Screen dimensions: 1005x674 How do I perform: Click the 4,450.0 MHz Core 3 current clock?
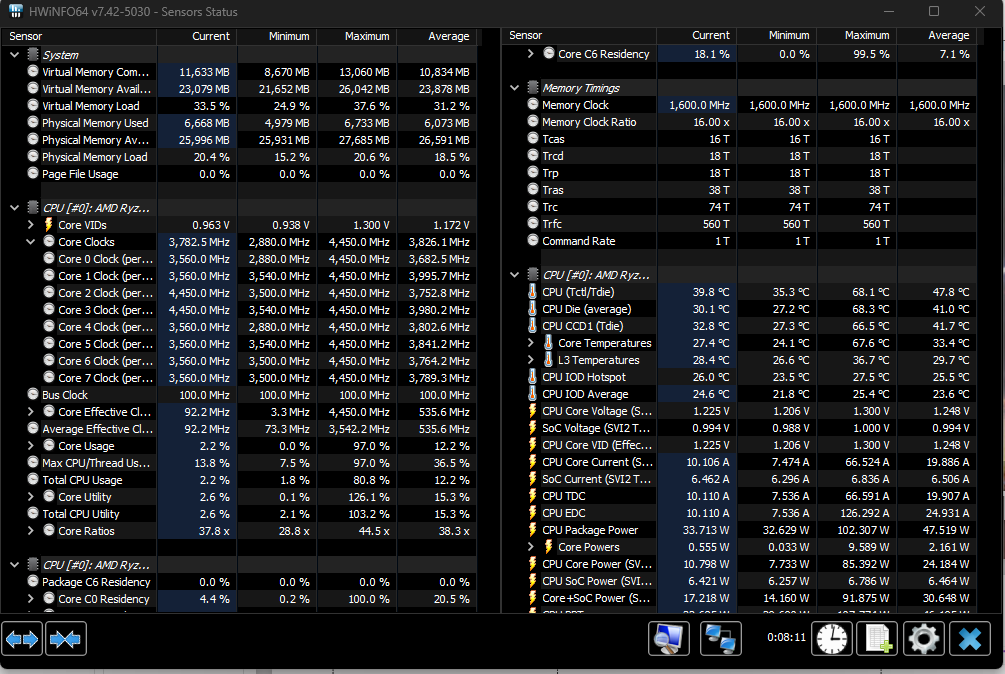(199, 310)
